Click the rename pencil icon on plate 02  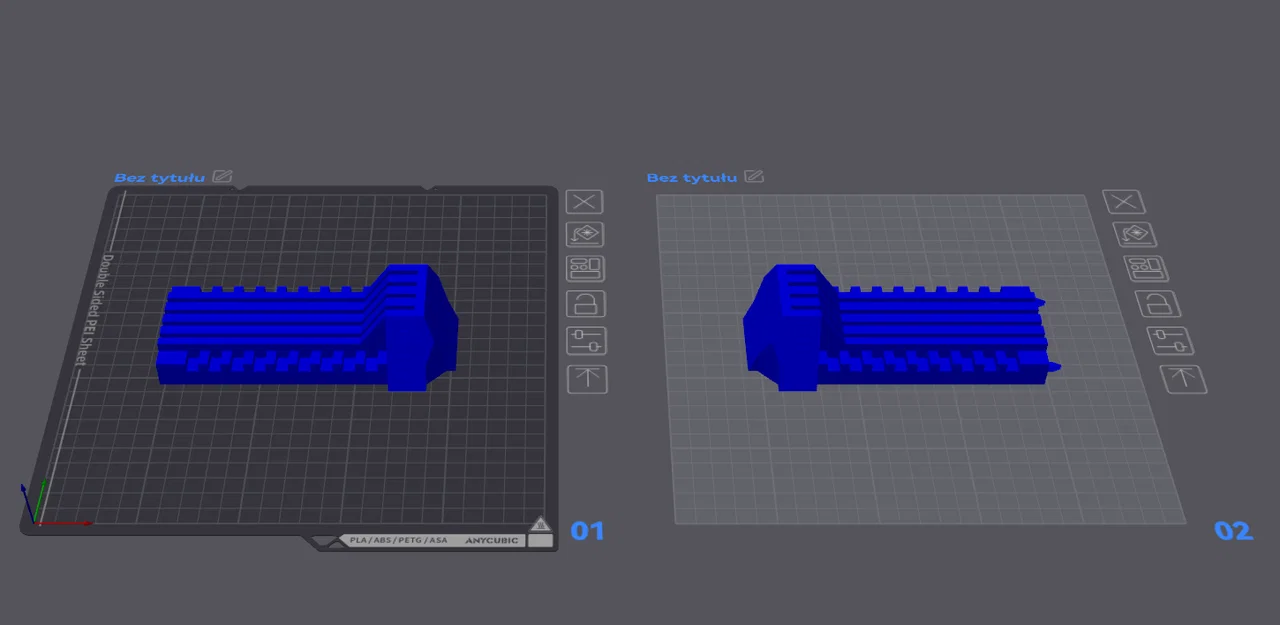[753, 177]
